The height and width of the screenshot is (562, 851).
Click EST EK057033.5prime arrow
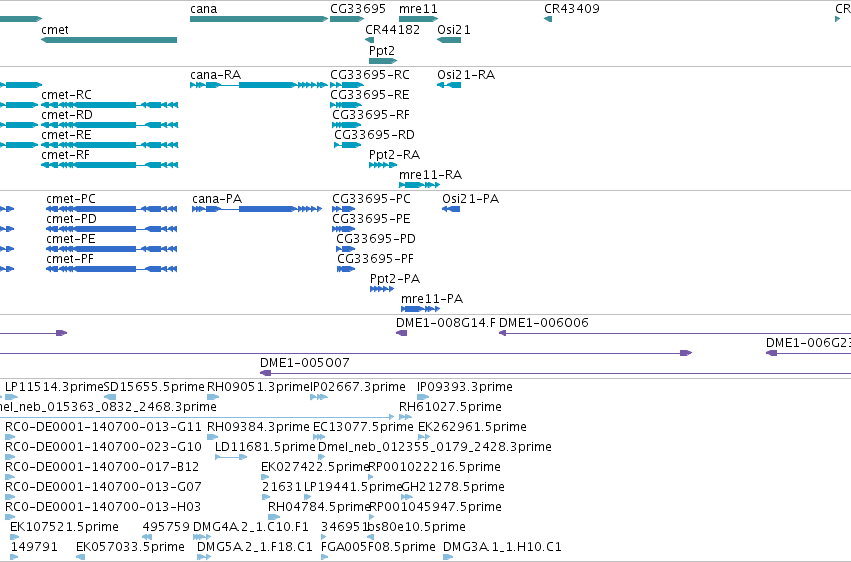(x=80, y=557)
